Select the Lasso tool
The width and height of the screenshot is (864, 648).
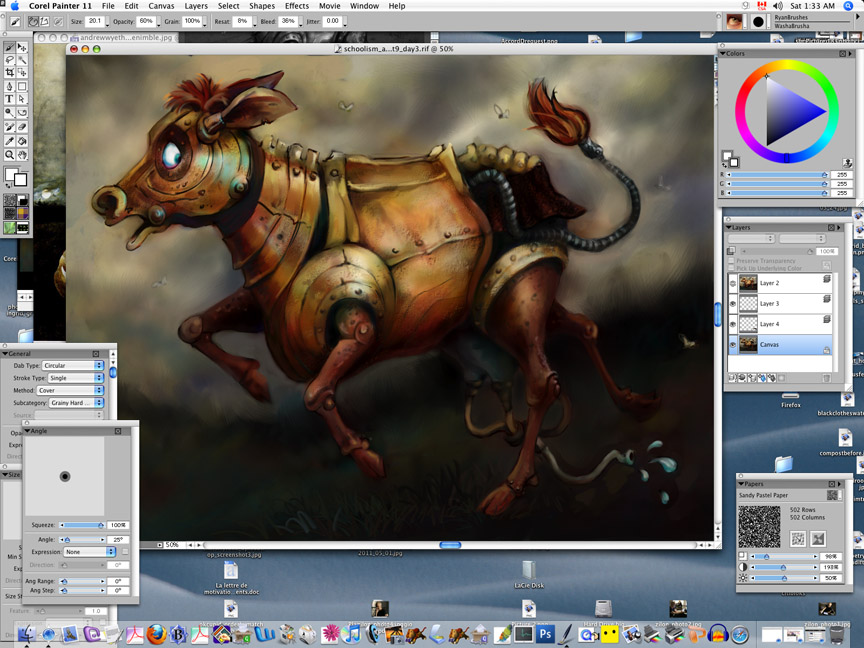pyautogui.click(x=9, y=60)
